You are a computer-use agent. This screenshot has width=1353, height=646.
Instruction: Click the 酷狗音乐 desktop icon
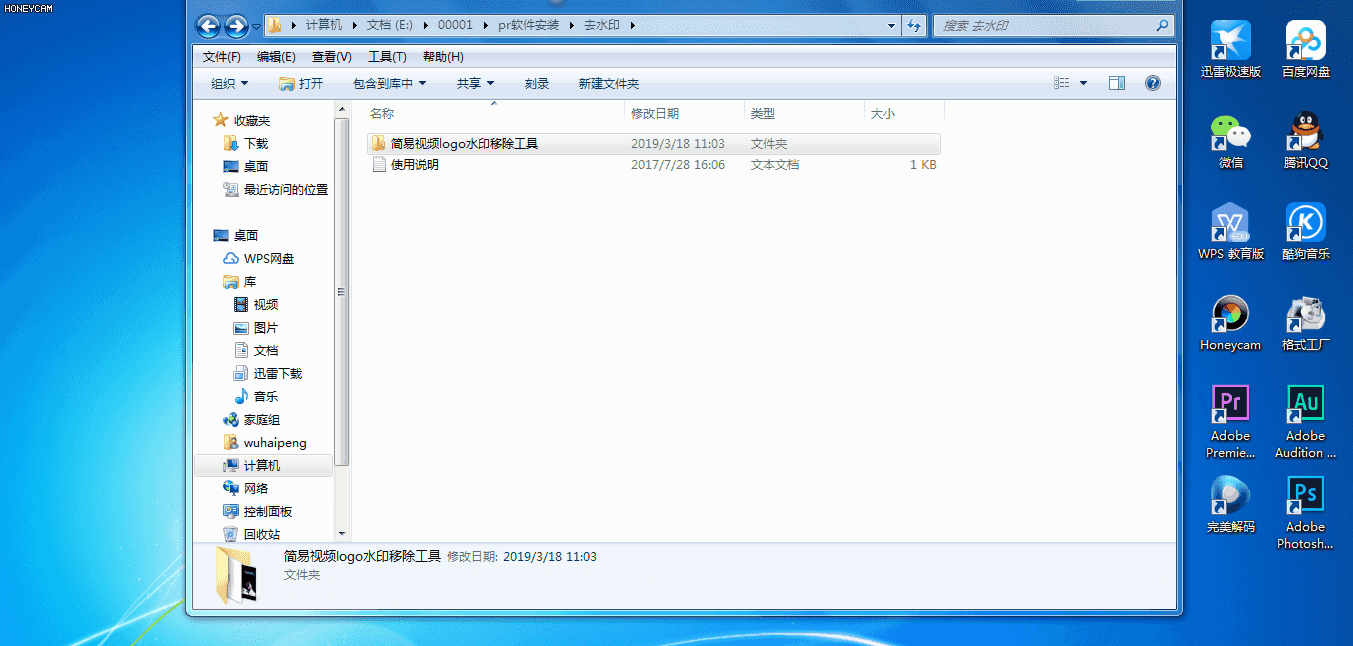1306,232
